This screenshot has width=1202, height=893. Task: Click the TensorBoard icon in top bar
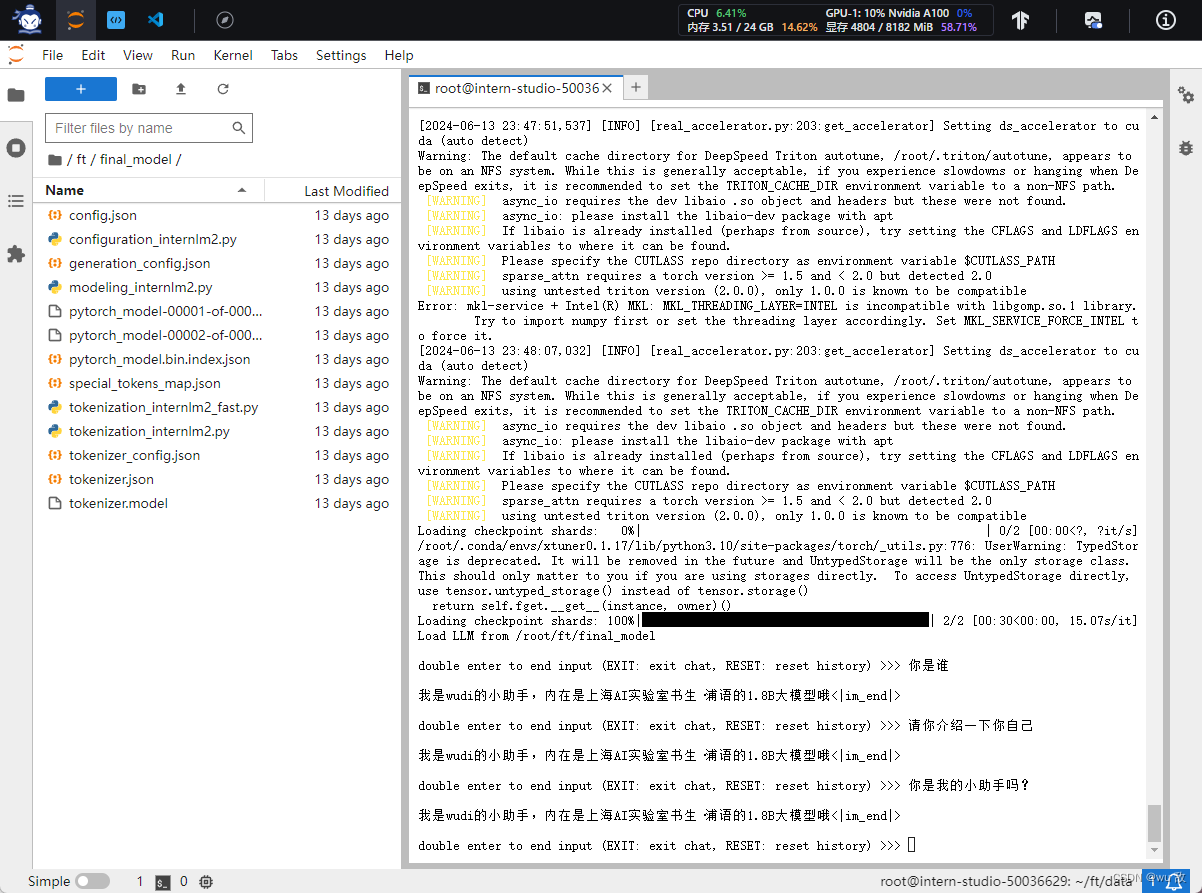(x=1020, y=20)
